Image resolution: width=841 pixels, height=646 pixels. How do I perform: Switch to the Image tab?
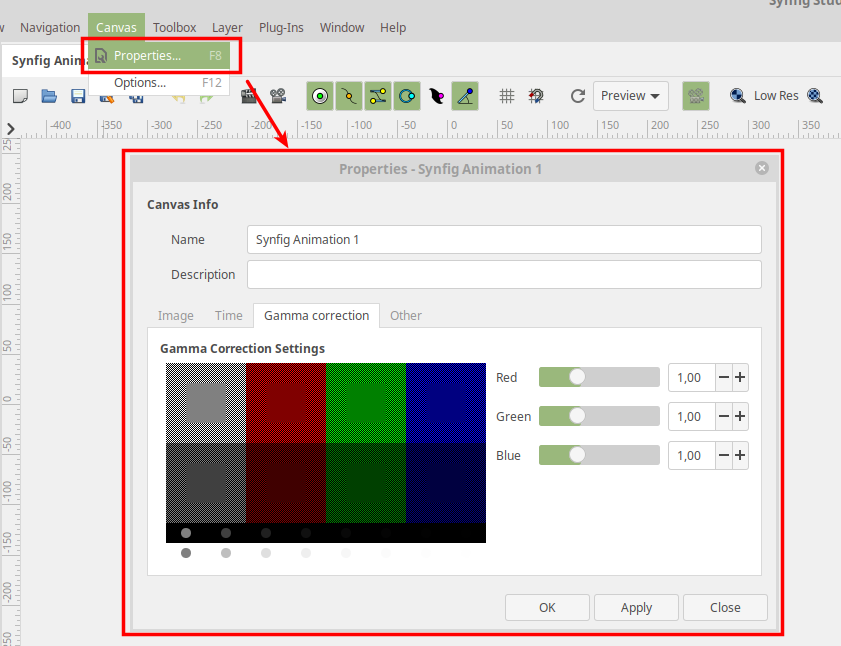(x=175, y=315)
